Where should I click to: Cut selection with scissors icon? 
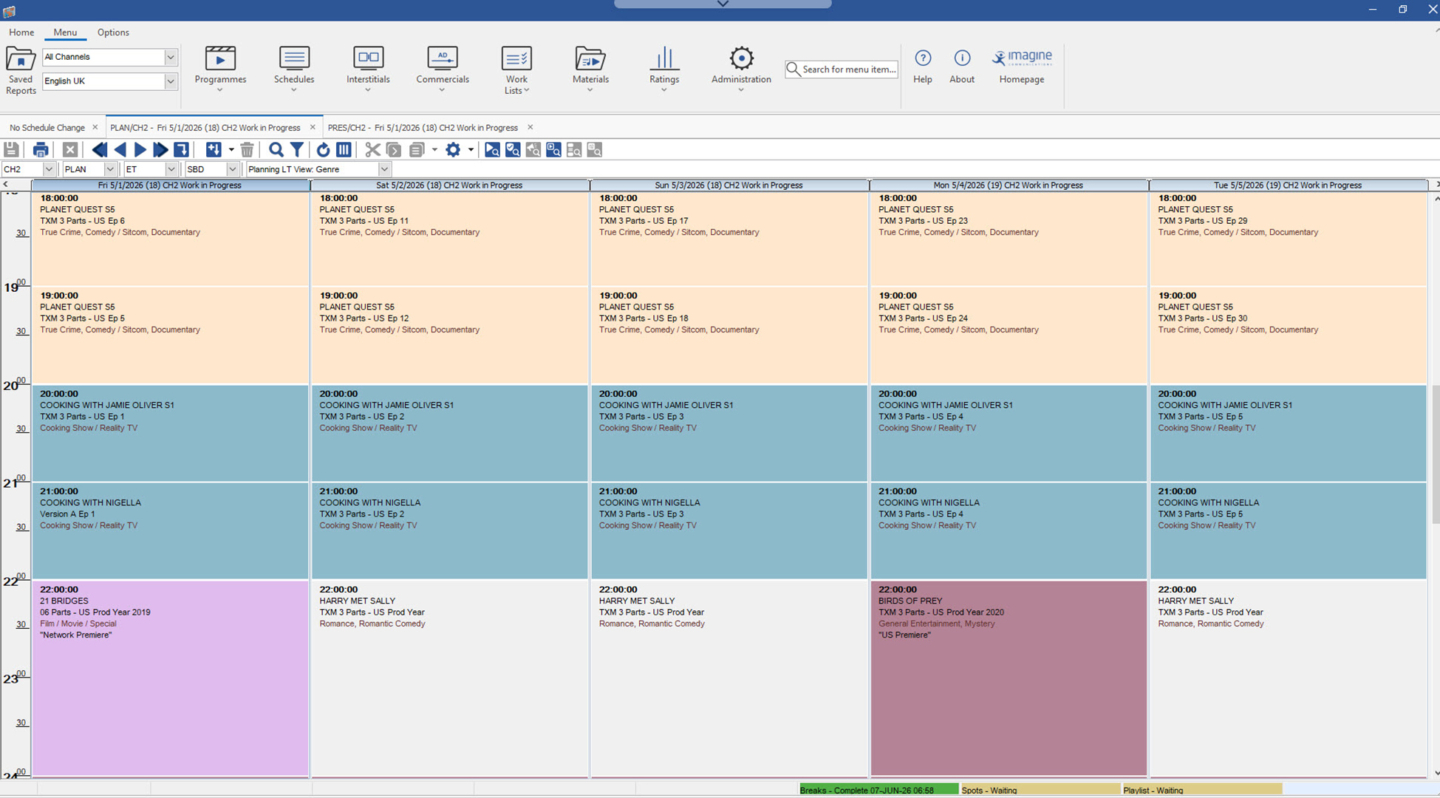(x=372, y=150)
